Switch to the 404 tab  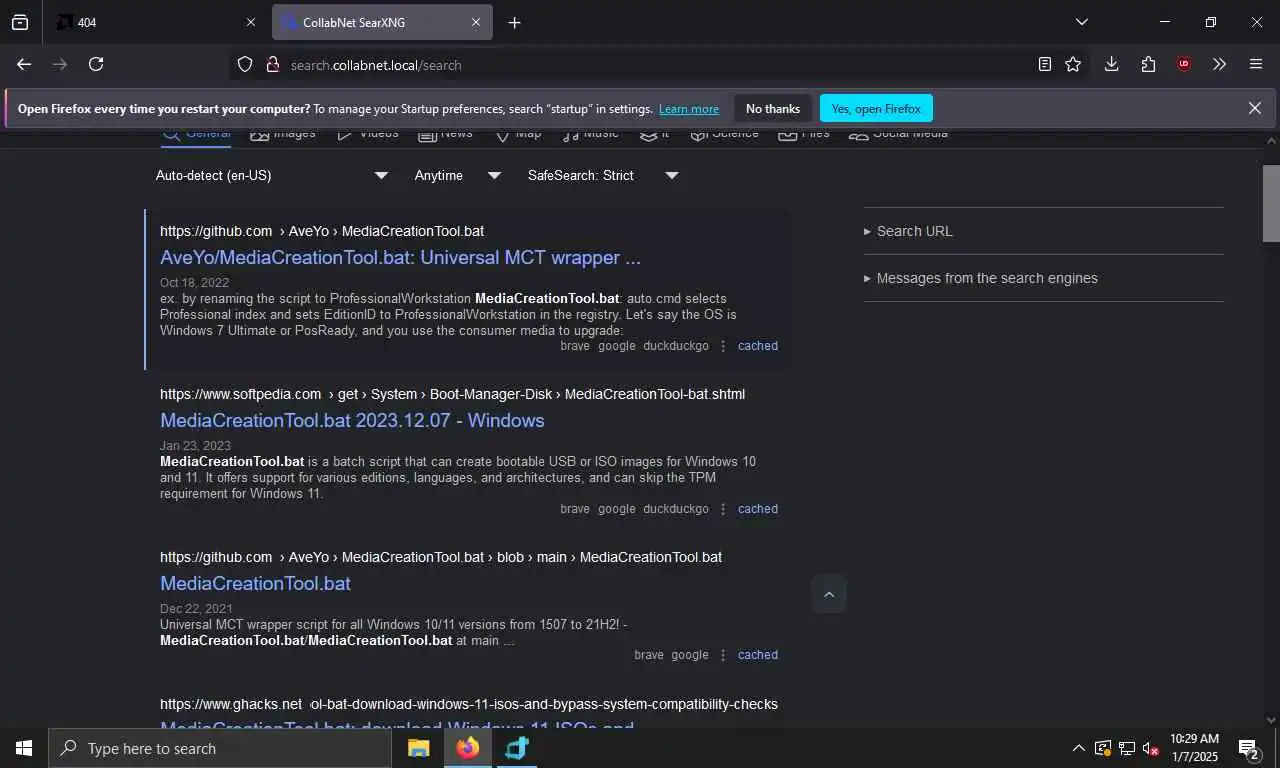[x=156, y=22]
